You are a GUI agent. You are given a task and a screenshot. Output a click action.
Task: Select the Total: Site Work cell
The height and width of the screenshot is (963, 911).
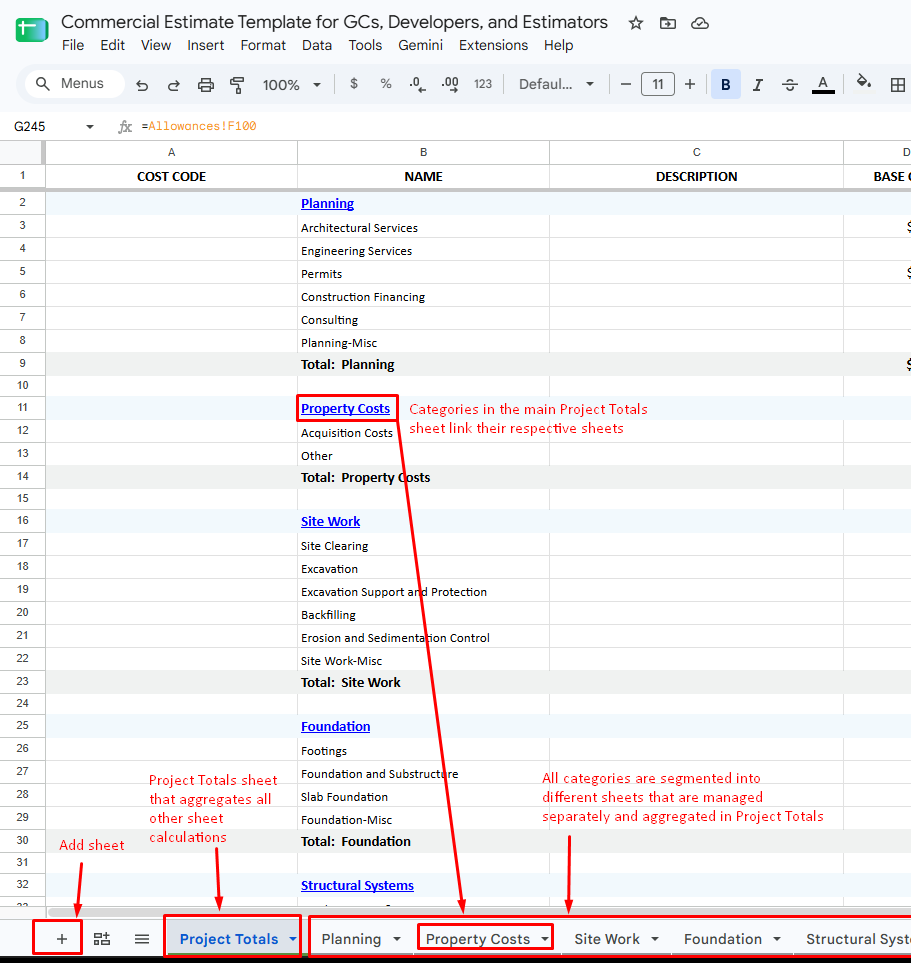(x=423, y=682)
